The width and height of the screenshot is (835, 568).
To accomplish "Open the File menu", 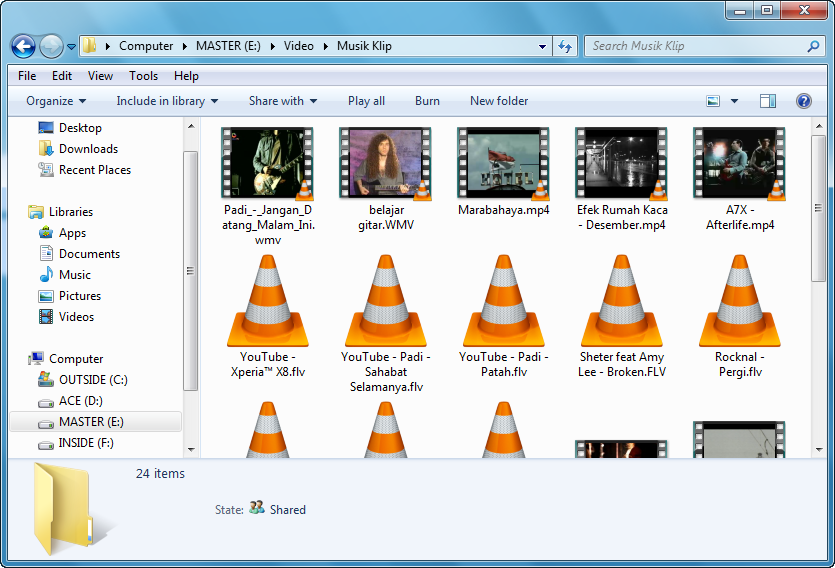I will [27, 76].
